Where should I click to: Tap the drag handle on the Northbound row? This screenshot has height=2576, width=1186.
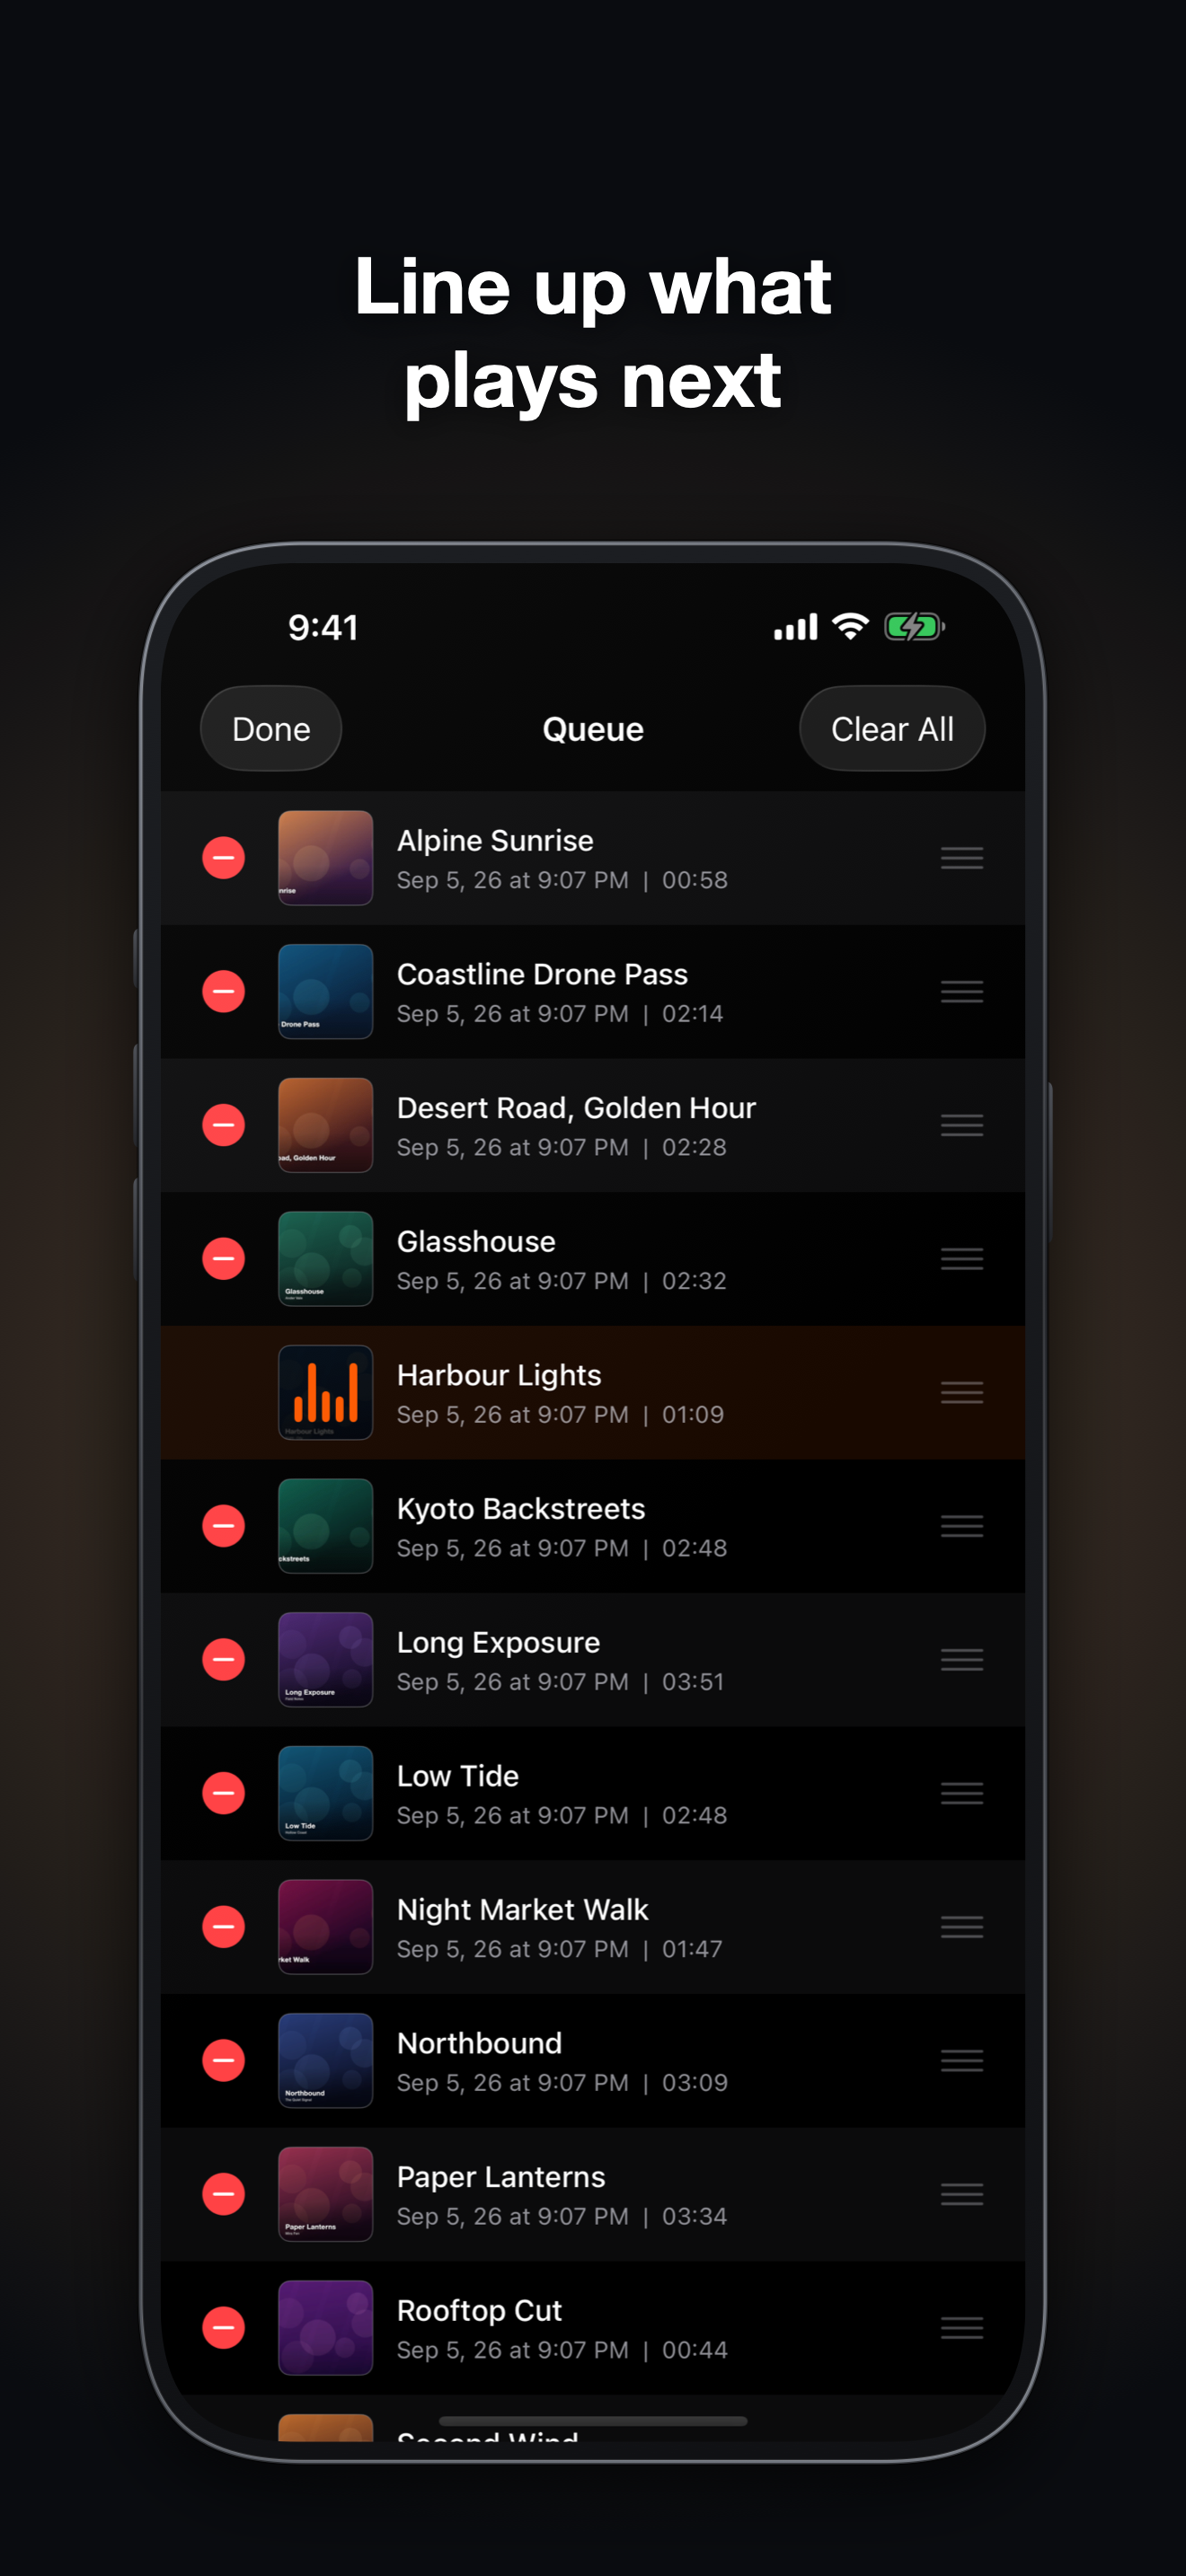(962, 2061)
